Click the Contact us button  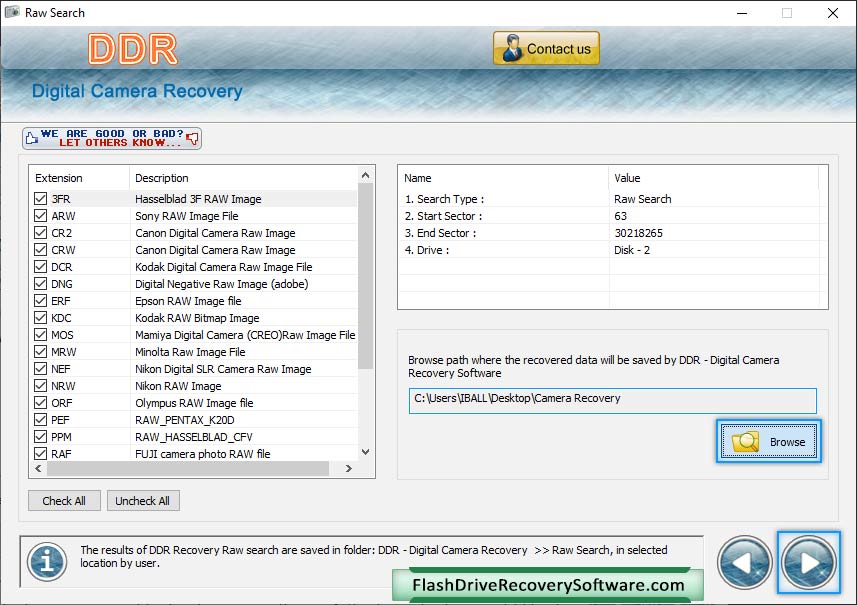[x=546, y=48]
